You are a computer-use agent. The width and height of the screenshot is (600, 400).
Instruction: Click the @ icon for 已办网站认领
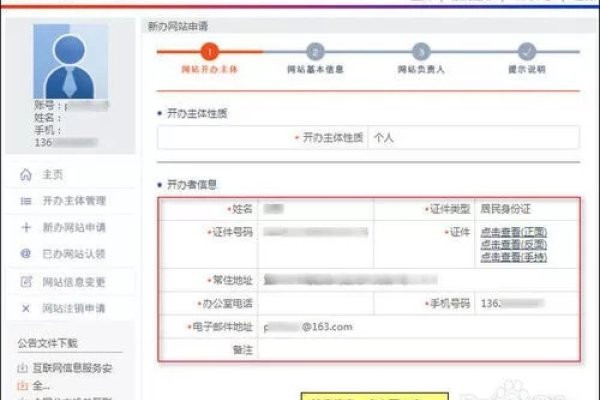click(26, 253)
